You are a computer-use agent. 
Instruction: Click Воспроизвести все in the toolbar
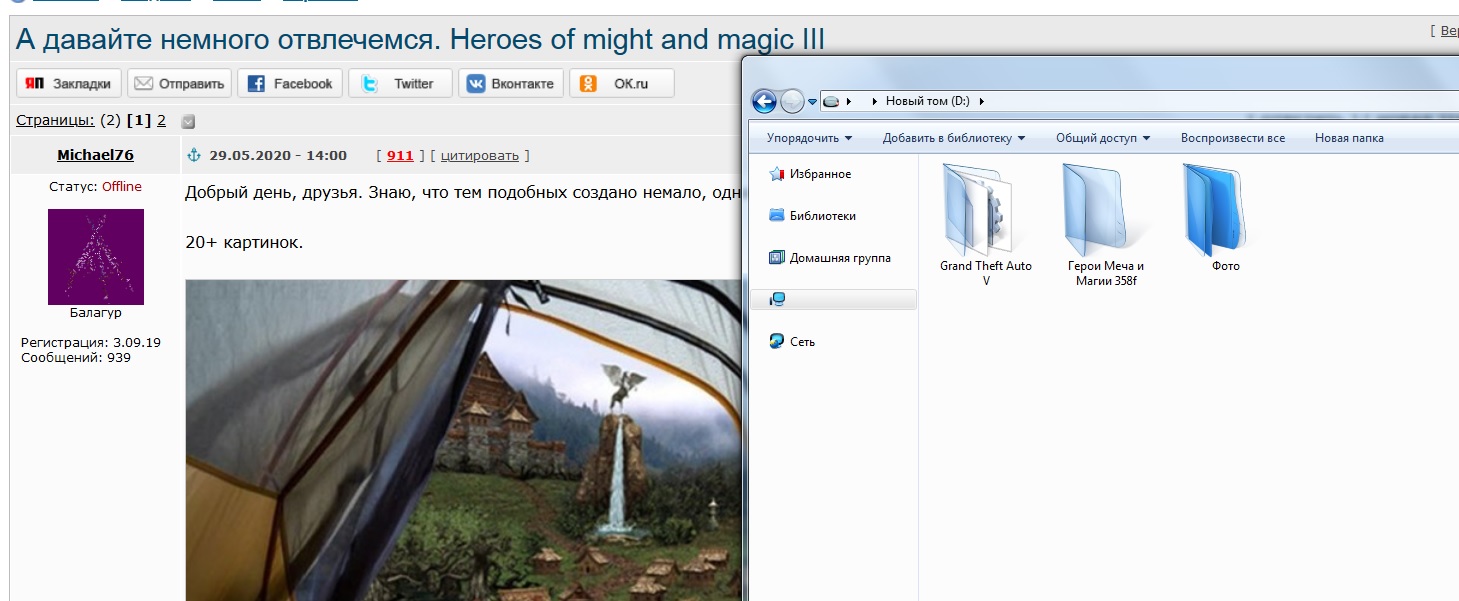[x=1233, y=138]
